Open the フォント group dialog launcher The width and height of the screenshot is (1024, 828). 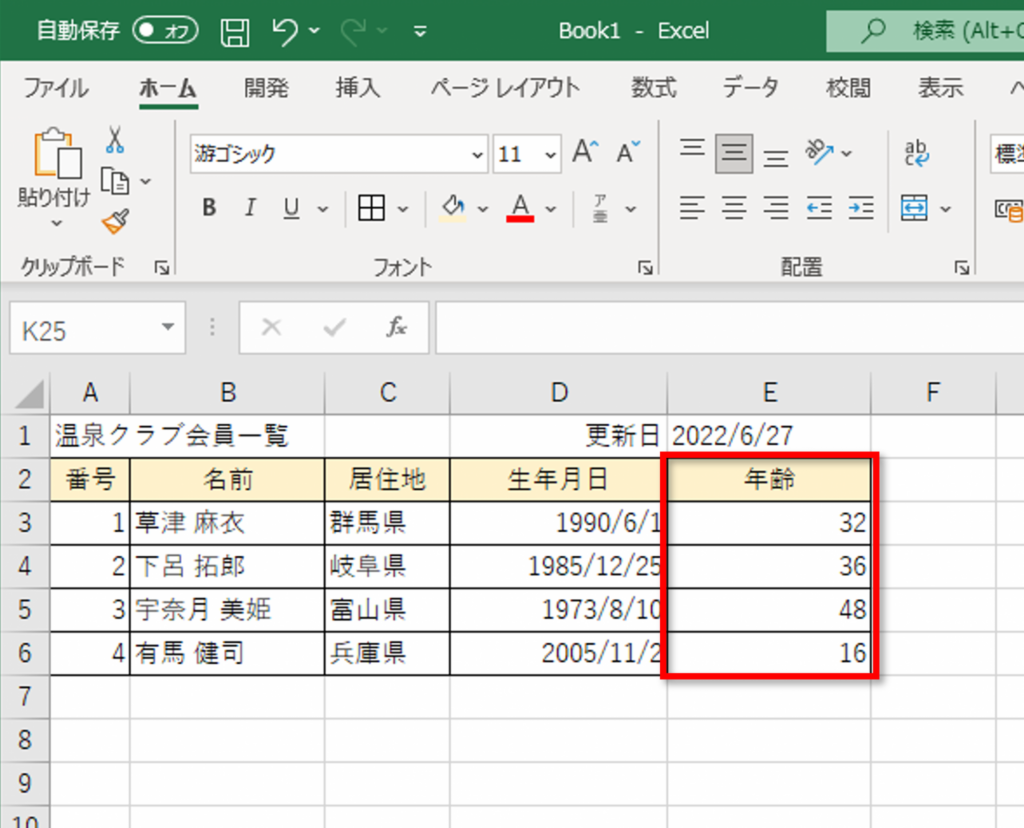pyautogui.click(x=645, y=267)
